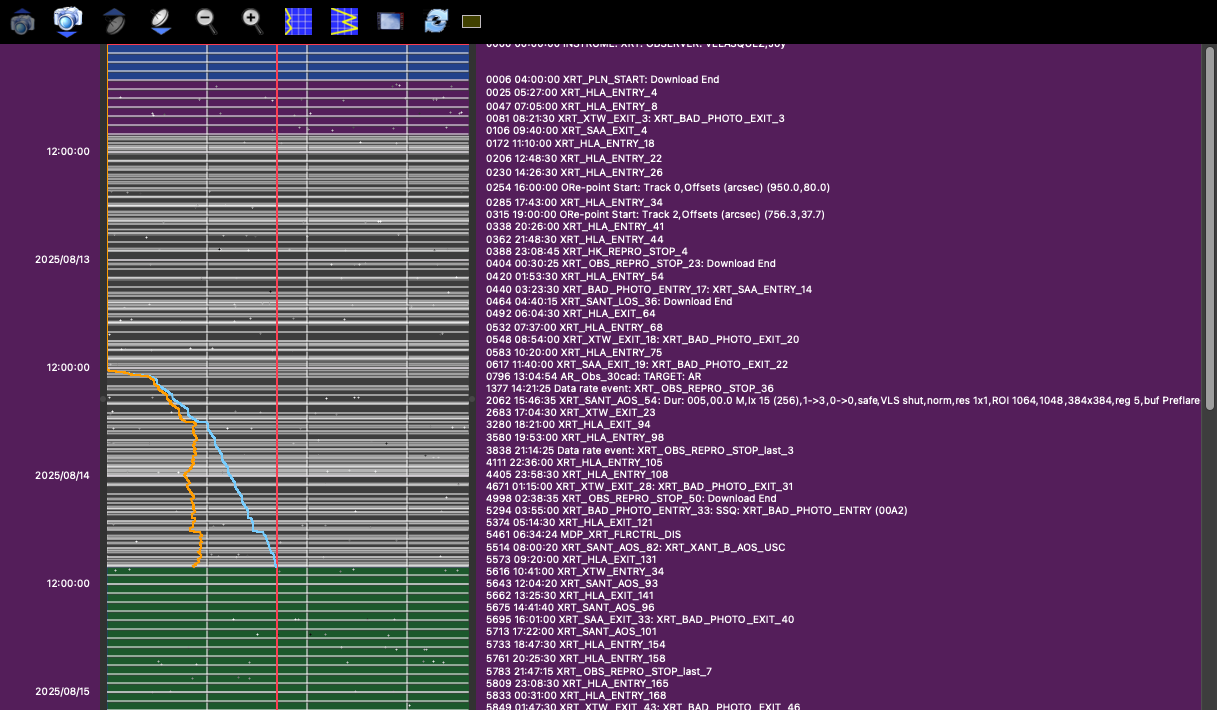Click the refresh arrows icon
Screen dimensions: 1217x710
point(436,21)
